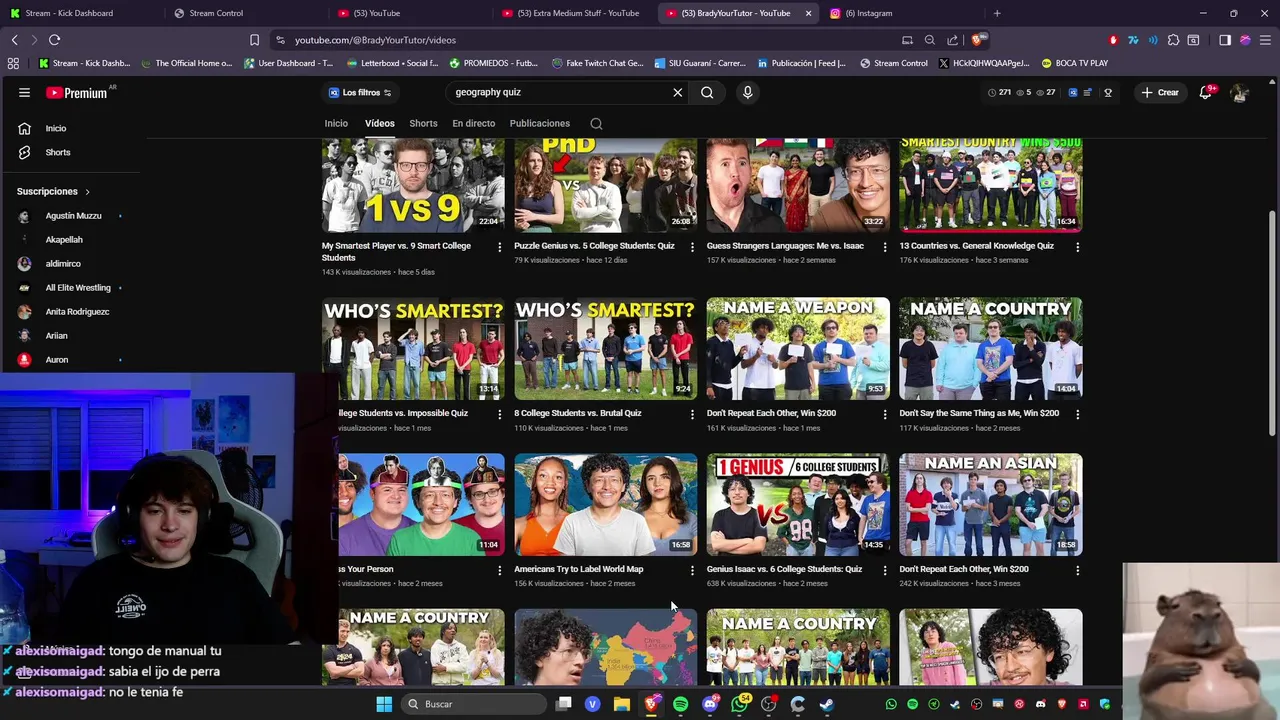Open a new browser tab
Image resolution: width=1280 pixels, height=720 pixels.
(997, 13)
